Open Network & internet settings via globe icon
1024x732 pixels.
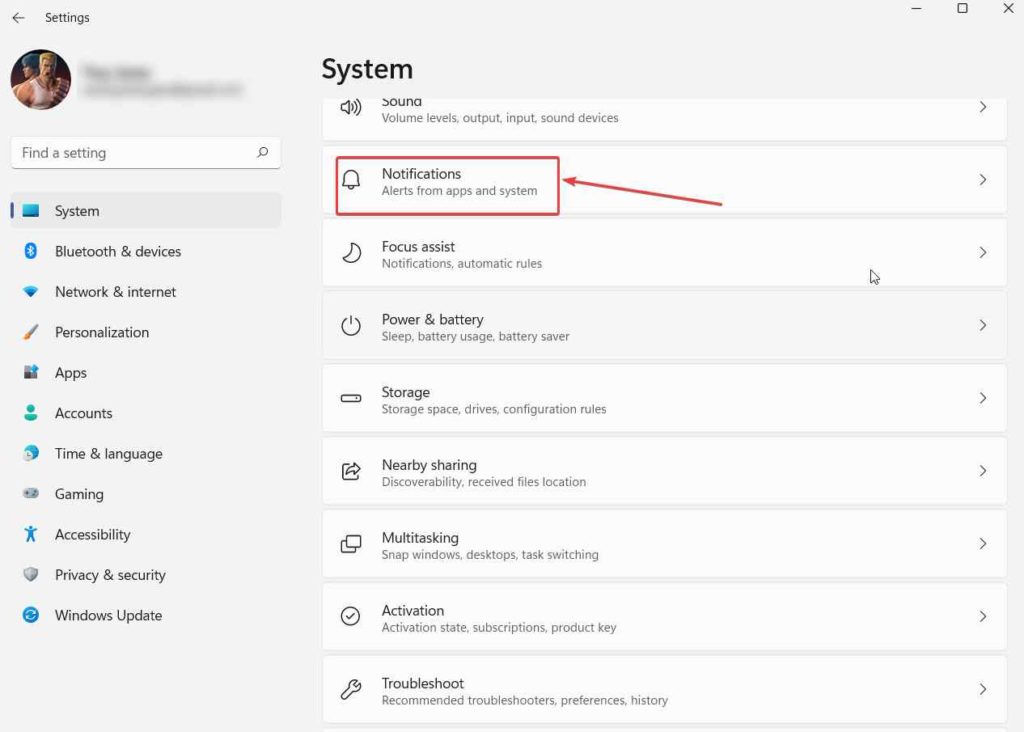(x=31, y=291)
